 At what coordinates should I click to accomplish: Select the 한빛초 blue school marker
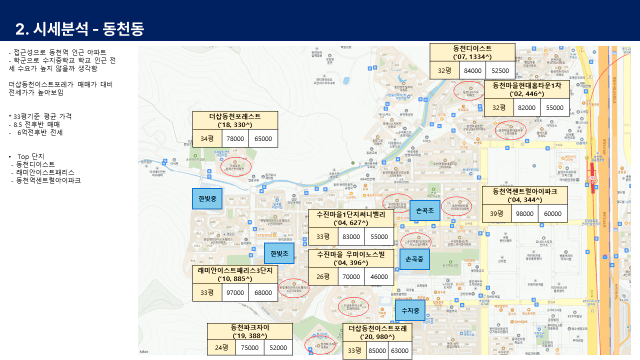(x=279, y=253)
